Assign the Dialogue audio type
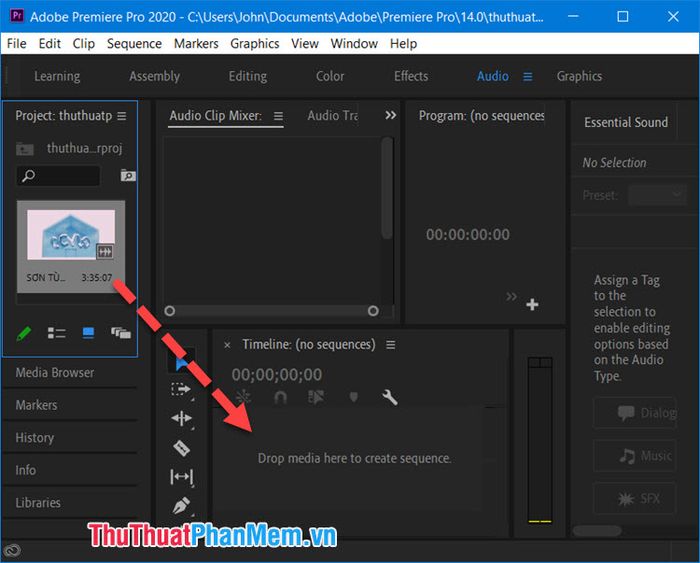This screenshot has width=700, height=563. 634,413
